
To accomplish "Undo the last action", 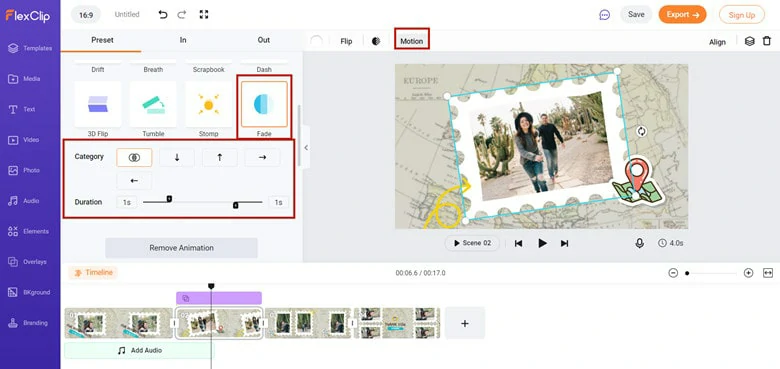I will click(x=163, y=14).
